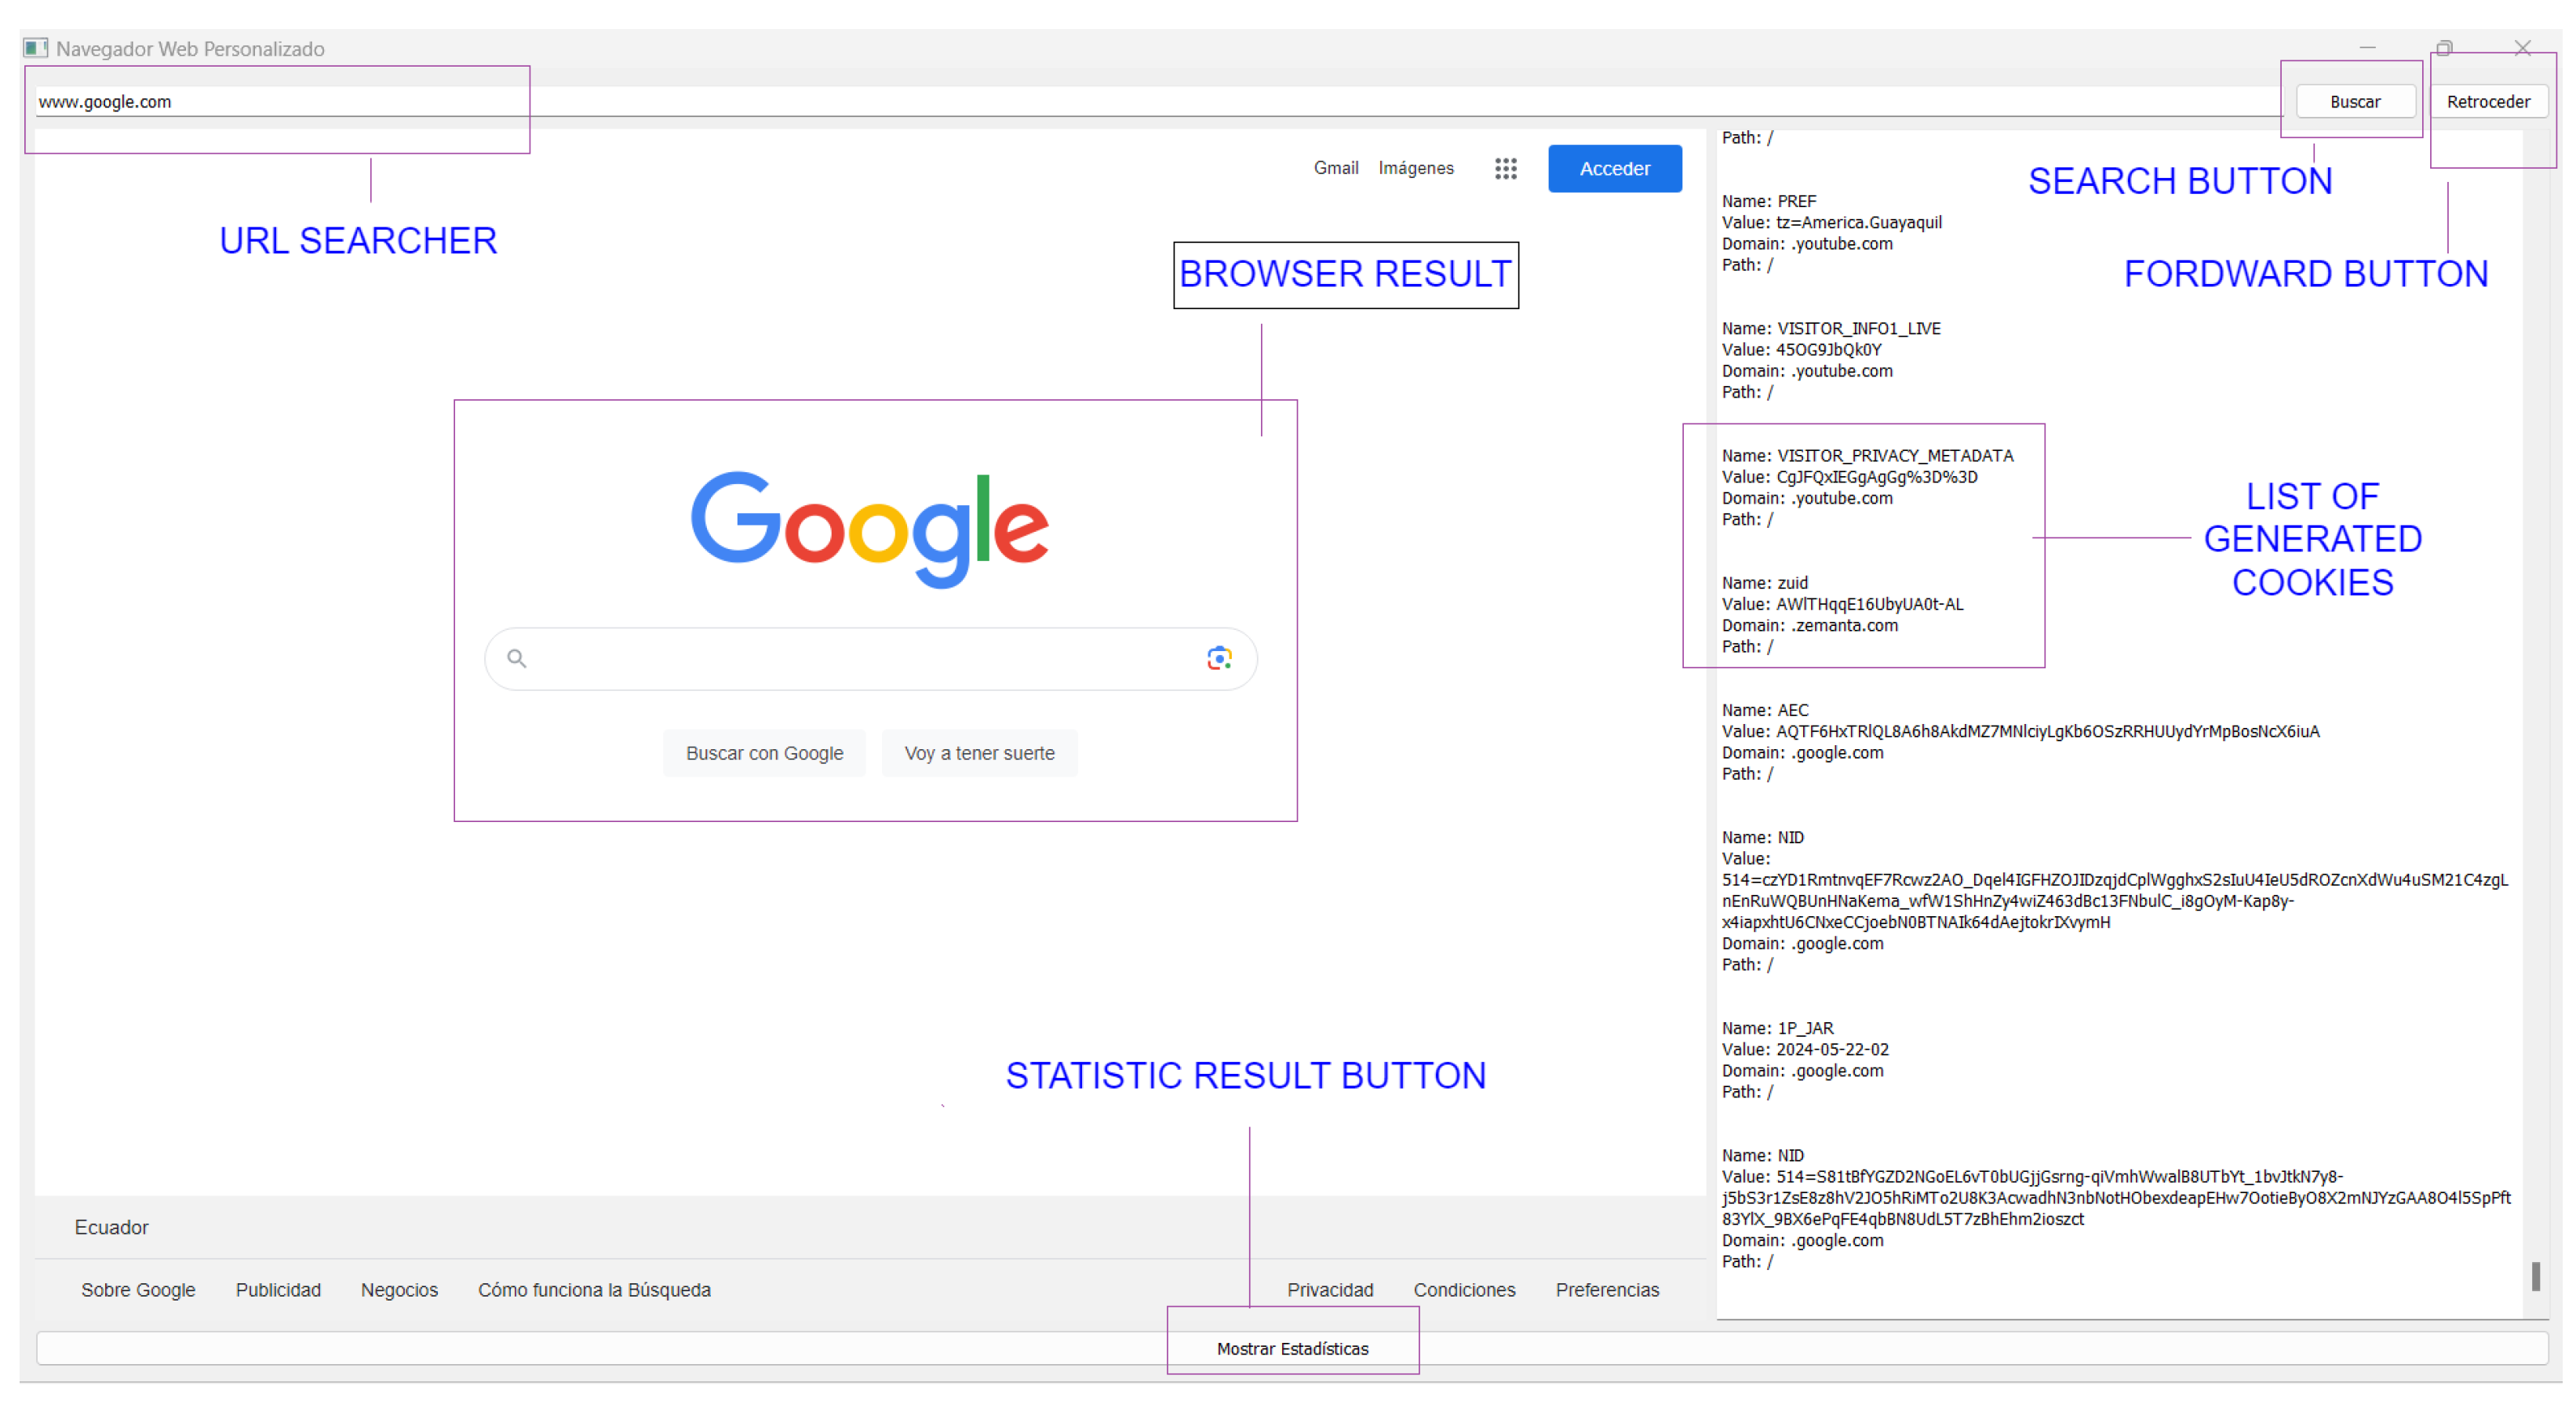
Task: Click Voy a tener suerte button
Action: (979, 753)
